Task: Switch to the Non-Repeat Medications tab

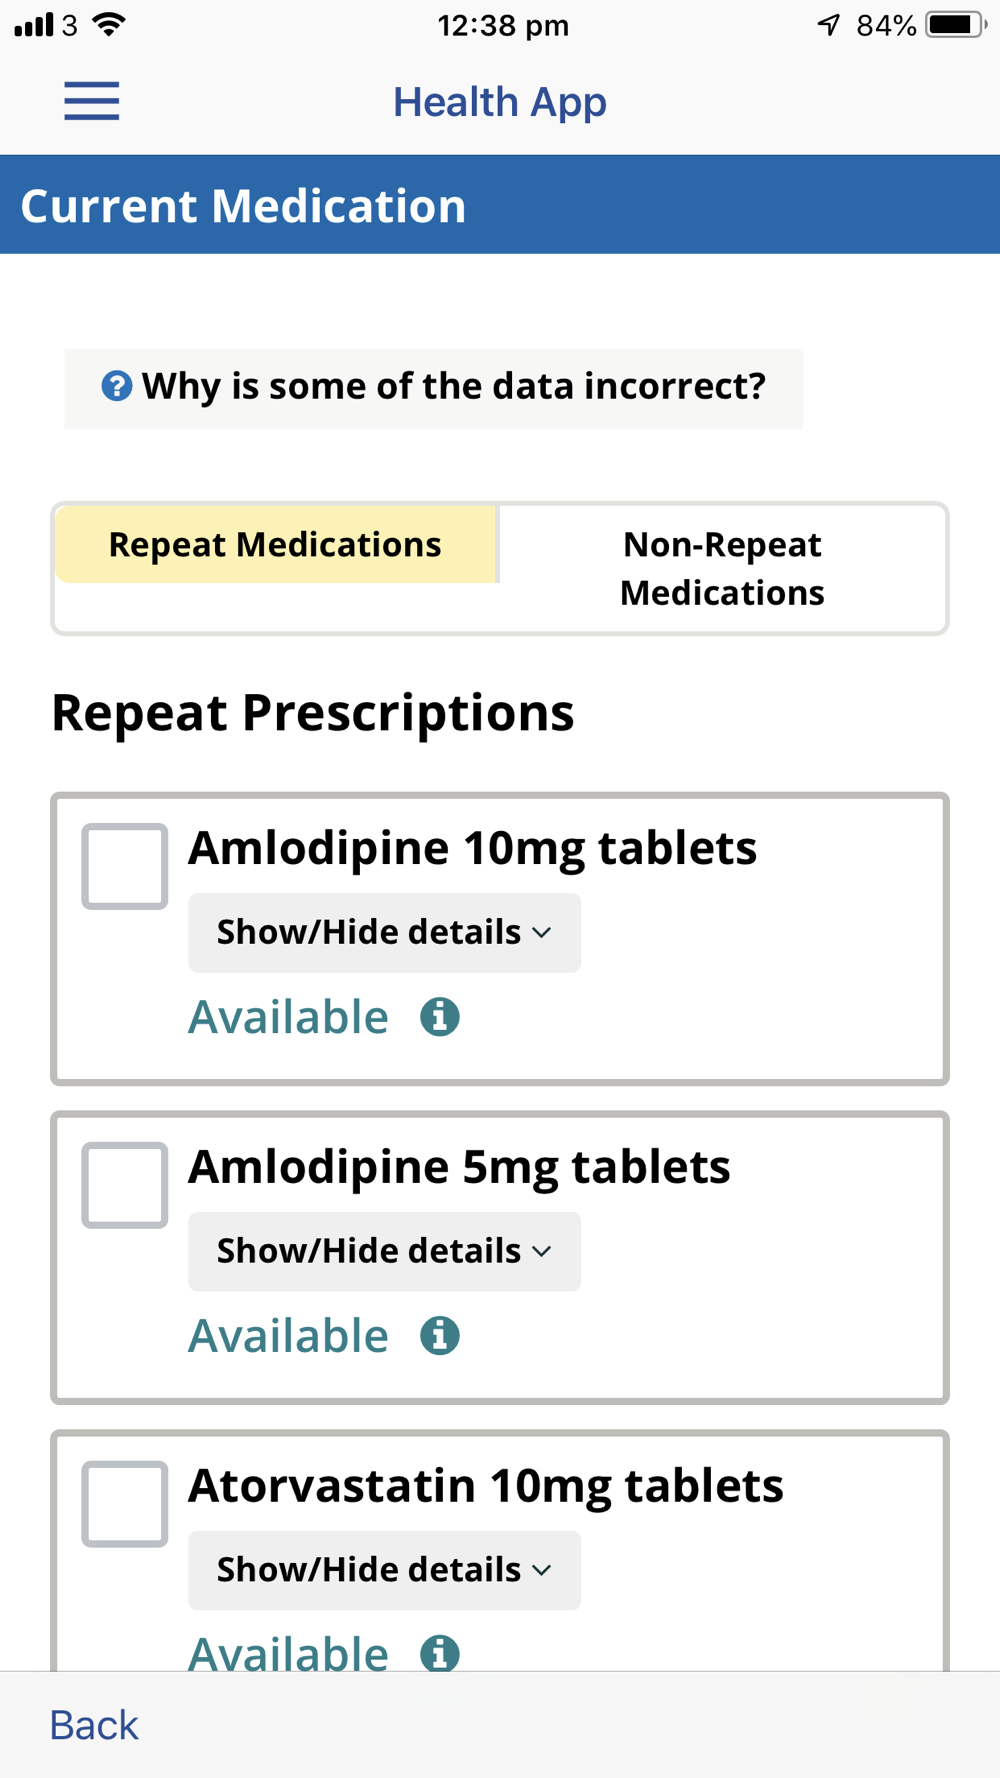Action: tap(722, 569)
